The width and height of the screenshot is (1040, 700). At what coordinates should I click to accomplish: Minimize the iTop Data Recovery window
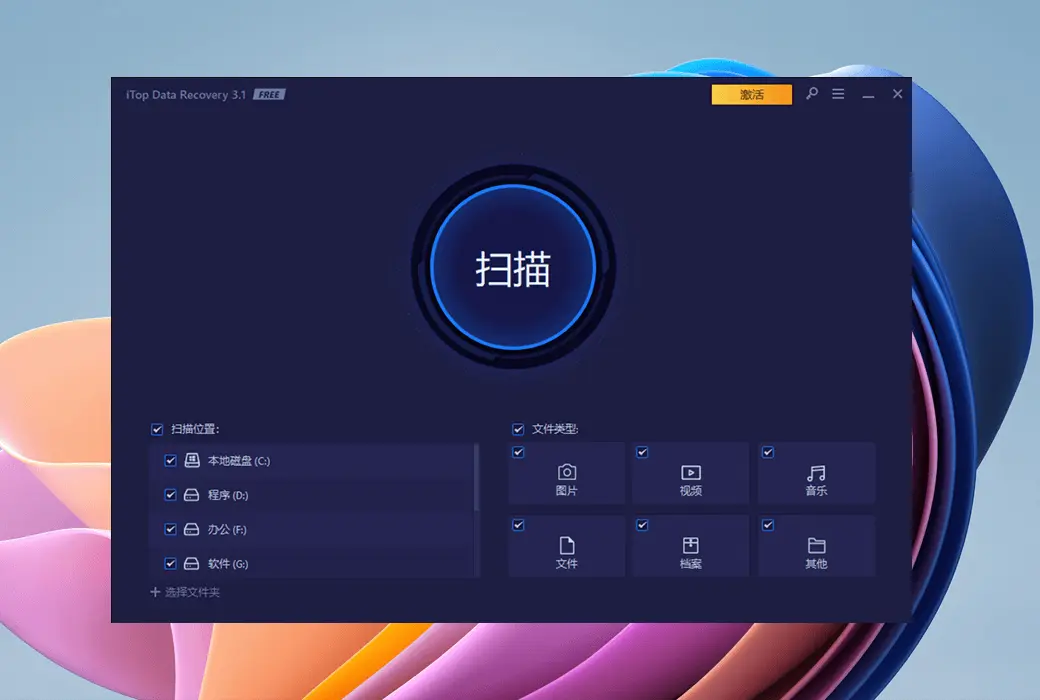tap(868, 95)
